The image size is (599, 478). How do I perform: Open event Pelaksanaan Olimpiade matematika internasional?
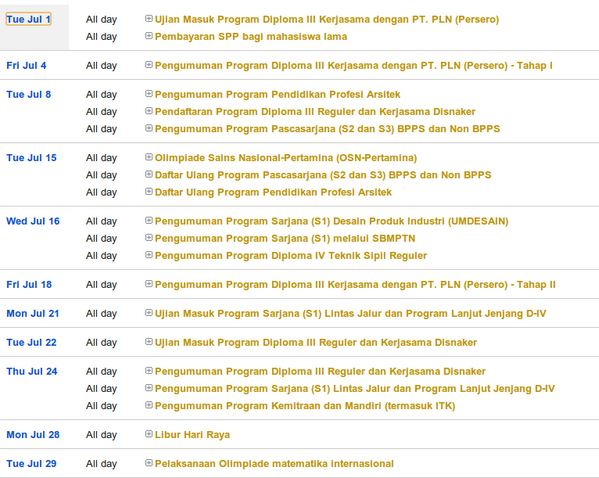274,464
